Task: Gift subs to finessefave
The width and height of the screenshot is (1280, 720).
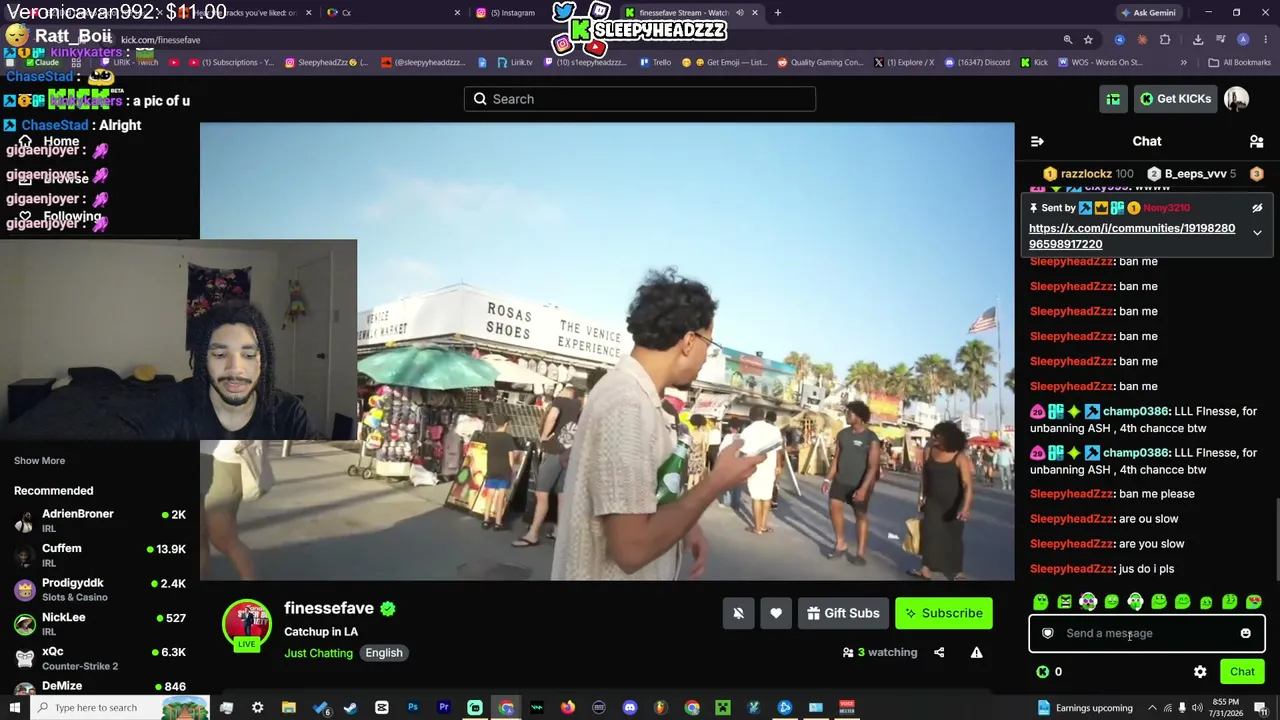Action: [x=843, y=613]
